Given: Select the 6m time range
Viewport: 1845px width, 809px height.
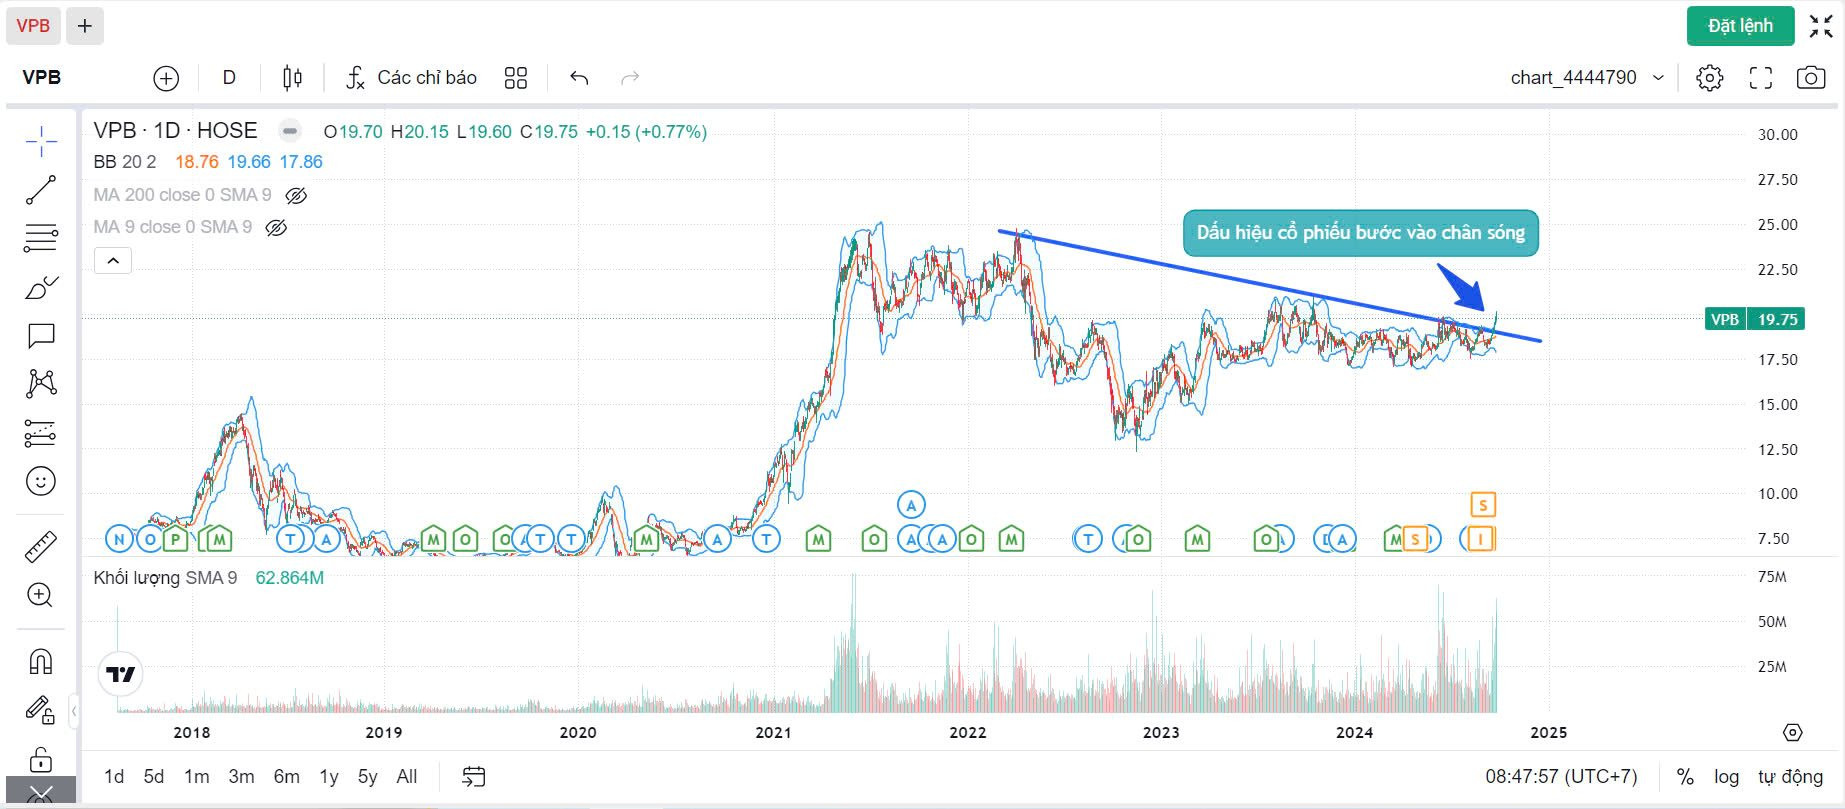Looking at the screenshot, I should coord(286,777).
